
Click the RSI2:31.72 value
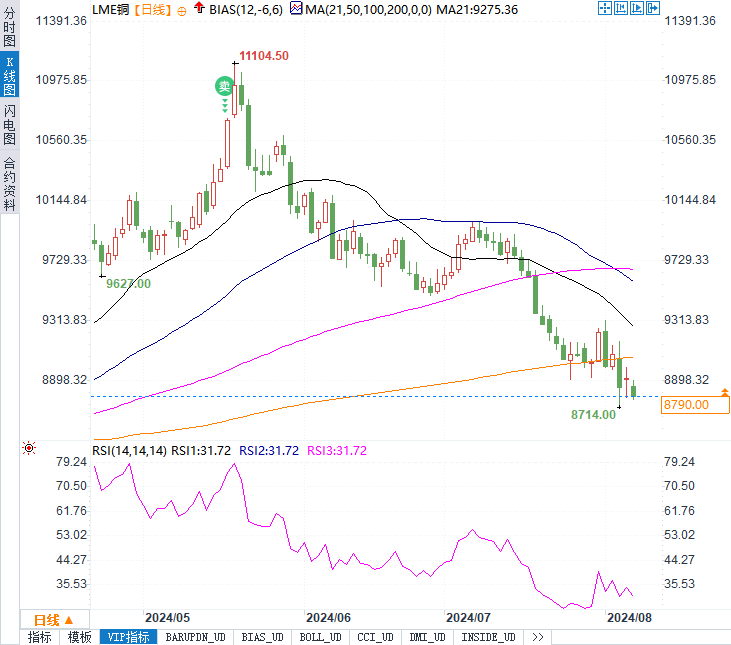[269, 451]
